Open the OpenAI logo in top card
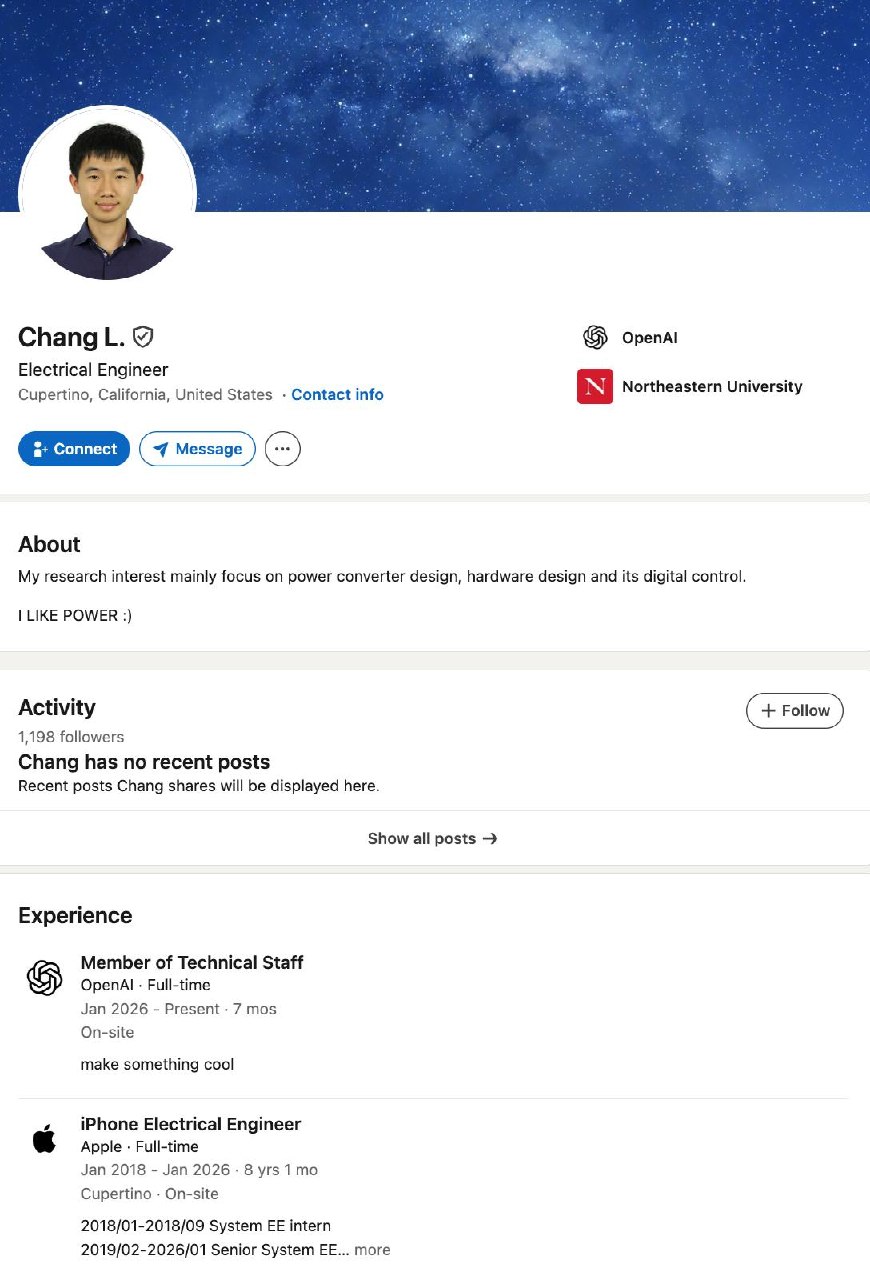 point(595,338)
